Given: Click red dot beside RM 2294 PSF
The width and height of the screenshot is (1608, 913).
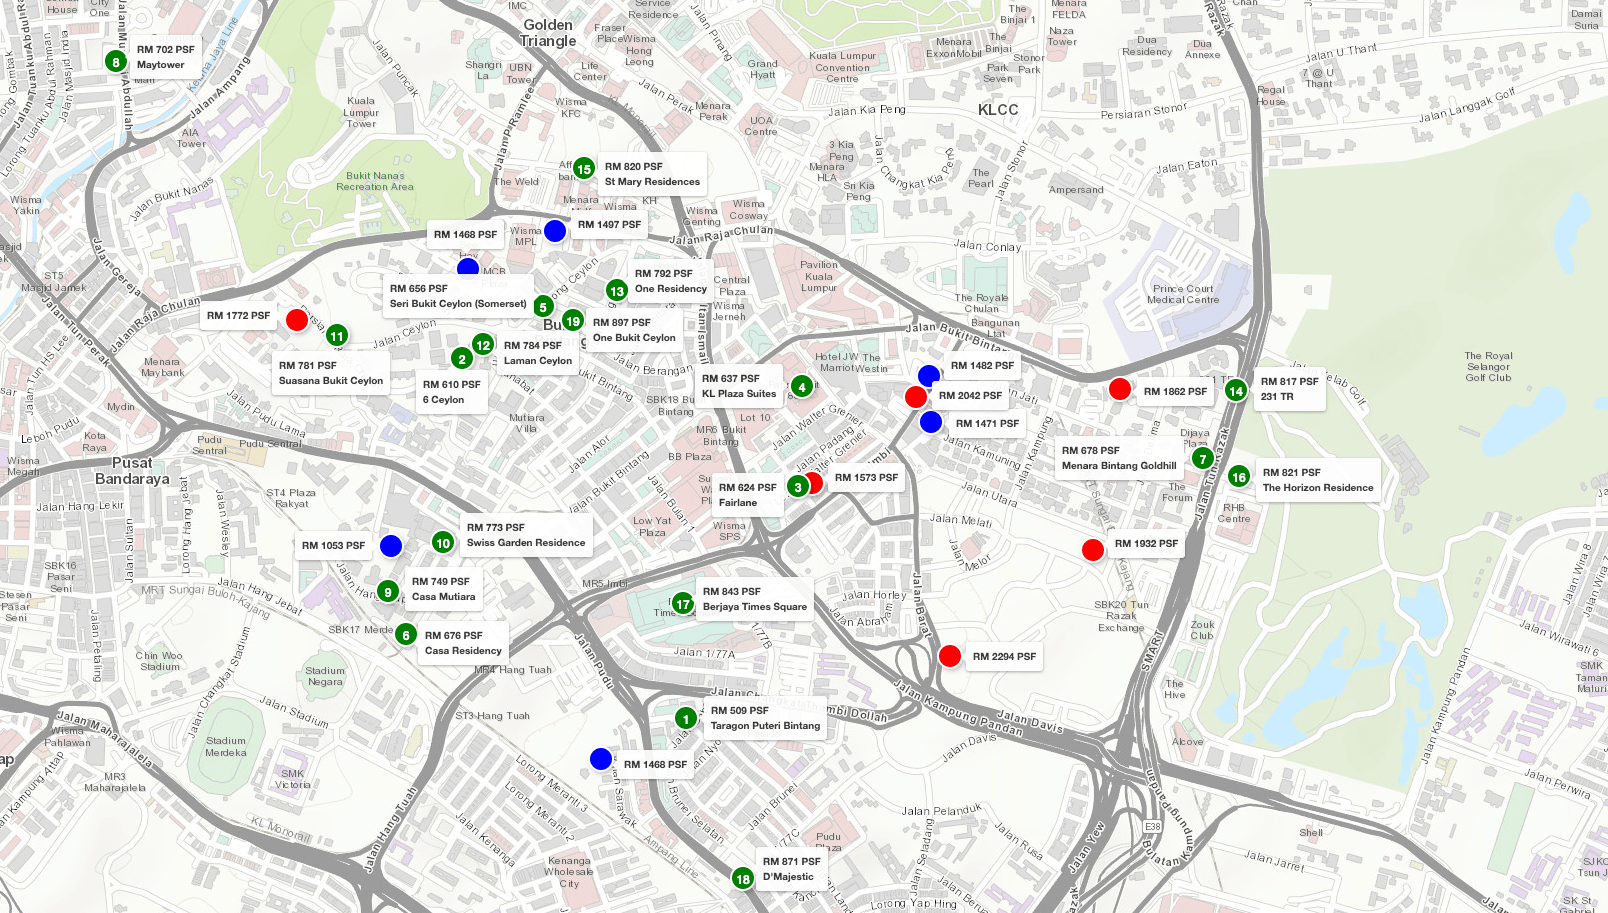Looking at the screenshot, I should point(950,656).
